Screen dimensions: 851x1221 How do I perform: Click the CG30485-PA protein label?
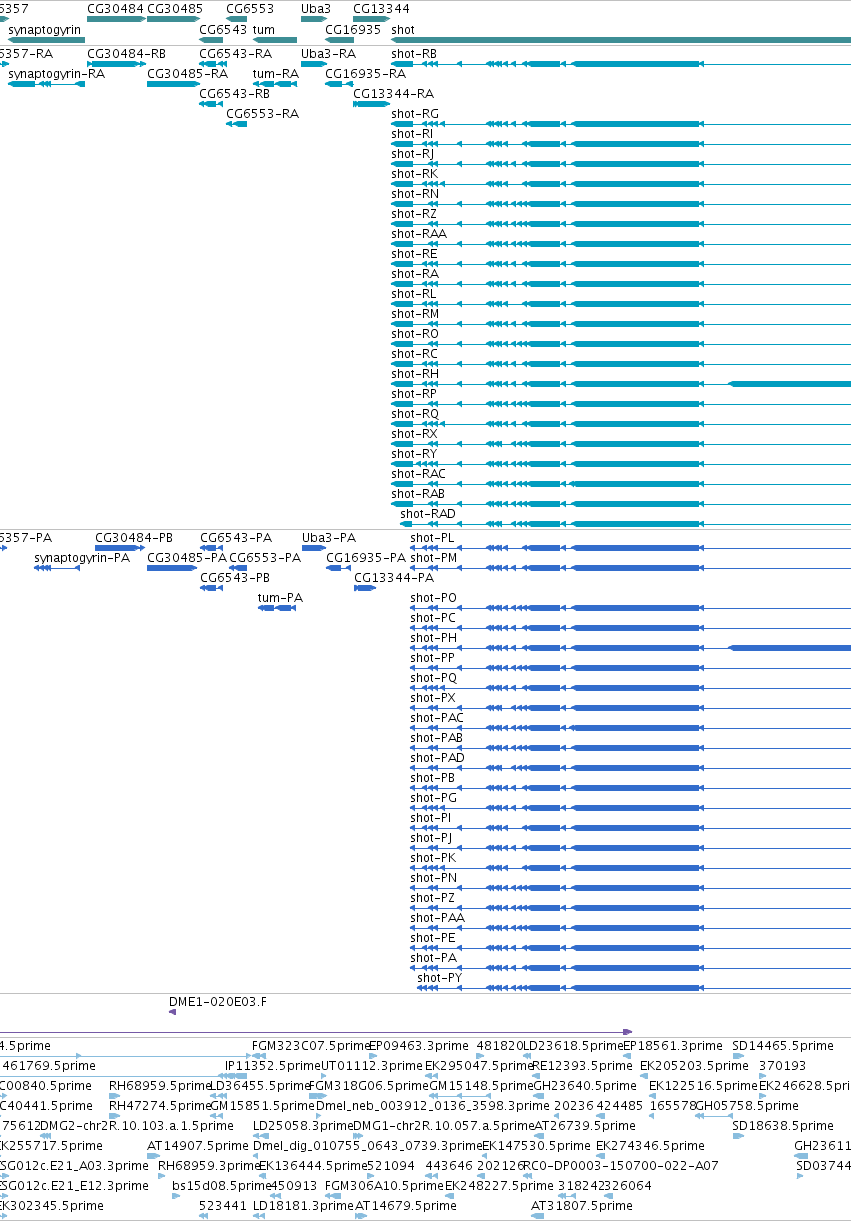[187, 558]
